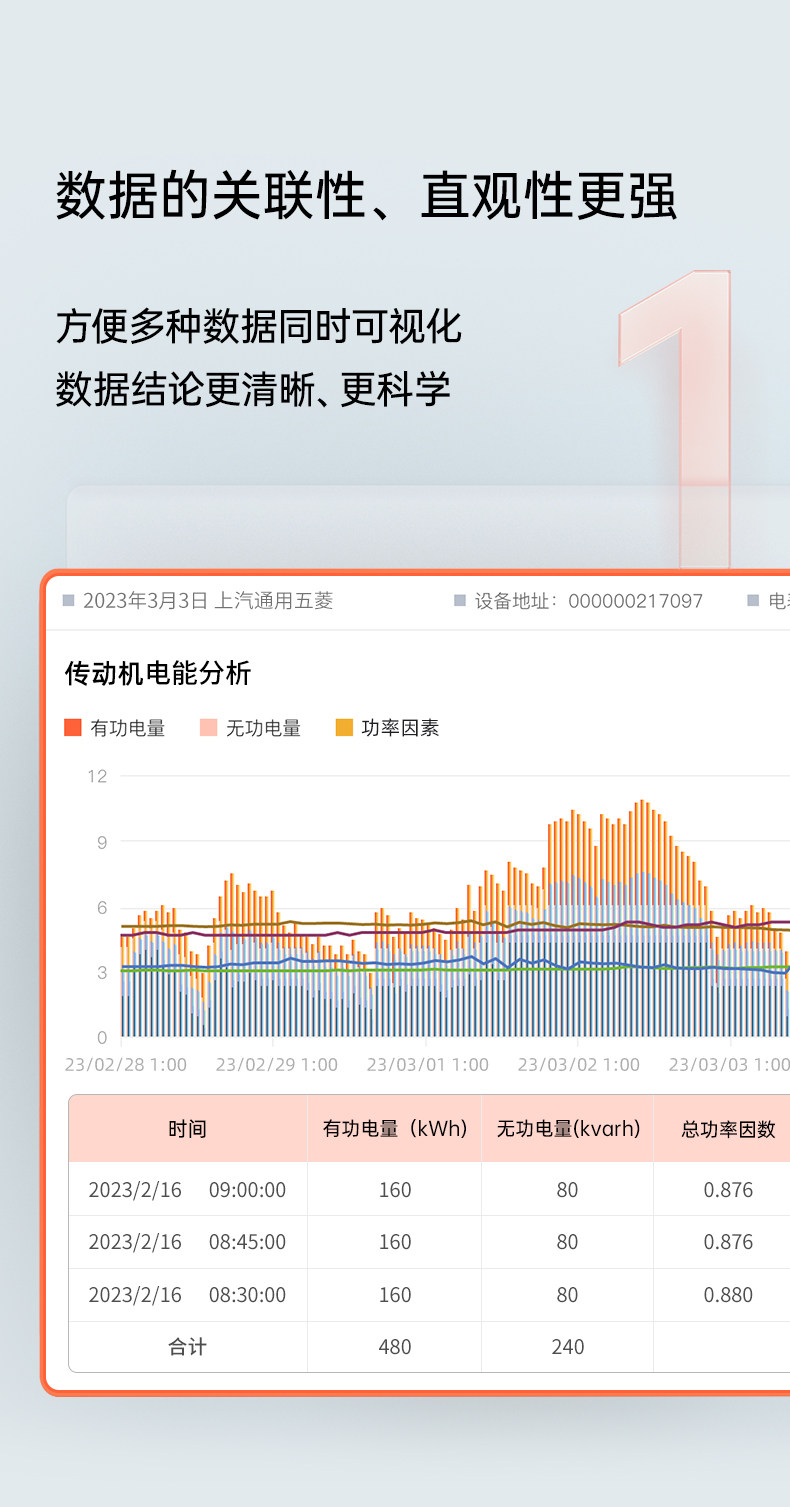Toggle the 功率因素 legend swatch

point(344,728)
